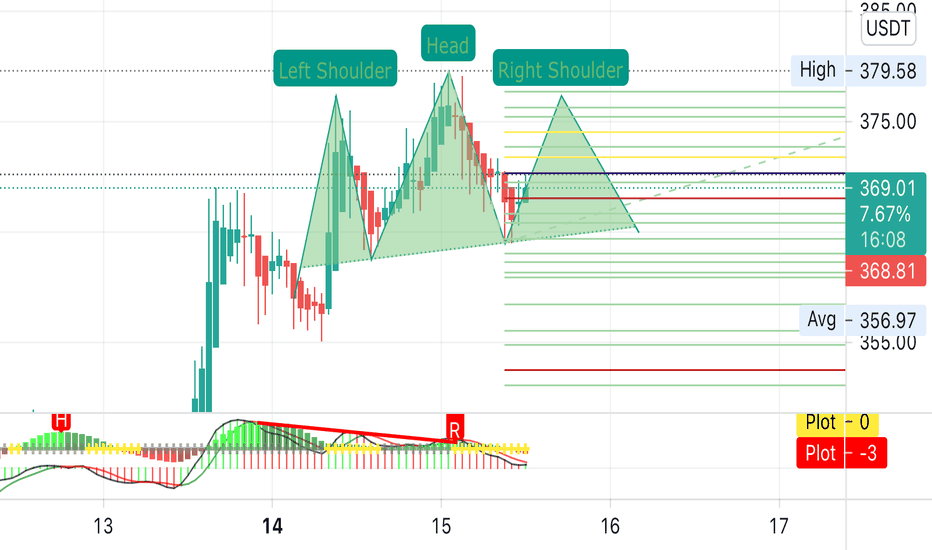Click the Head pattern label
Image resolution: width=932 pixels, height=550 pixels.
[x=448, y=43]
